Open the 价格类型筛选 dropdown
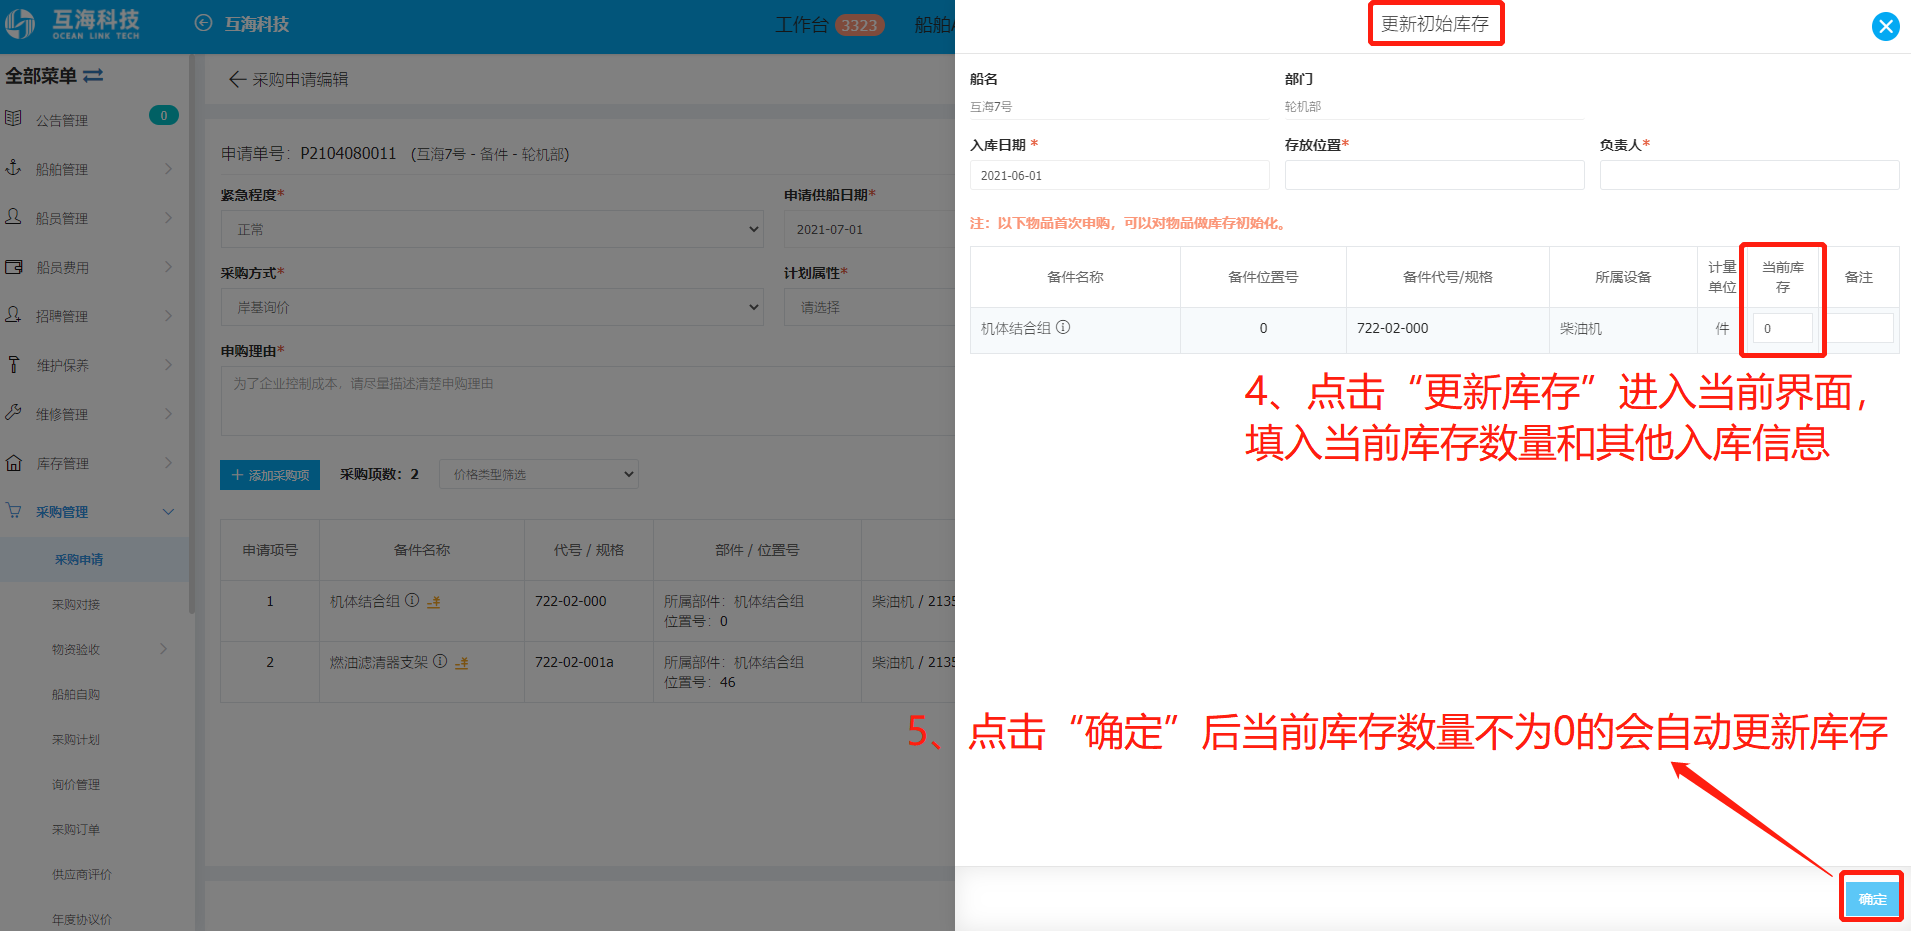Image resolution: width=1911 pixels, height=931 pixels. (x=539, y=474)
